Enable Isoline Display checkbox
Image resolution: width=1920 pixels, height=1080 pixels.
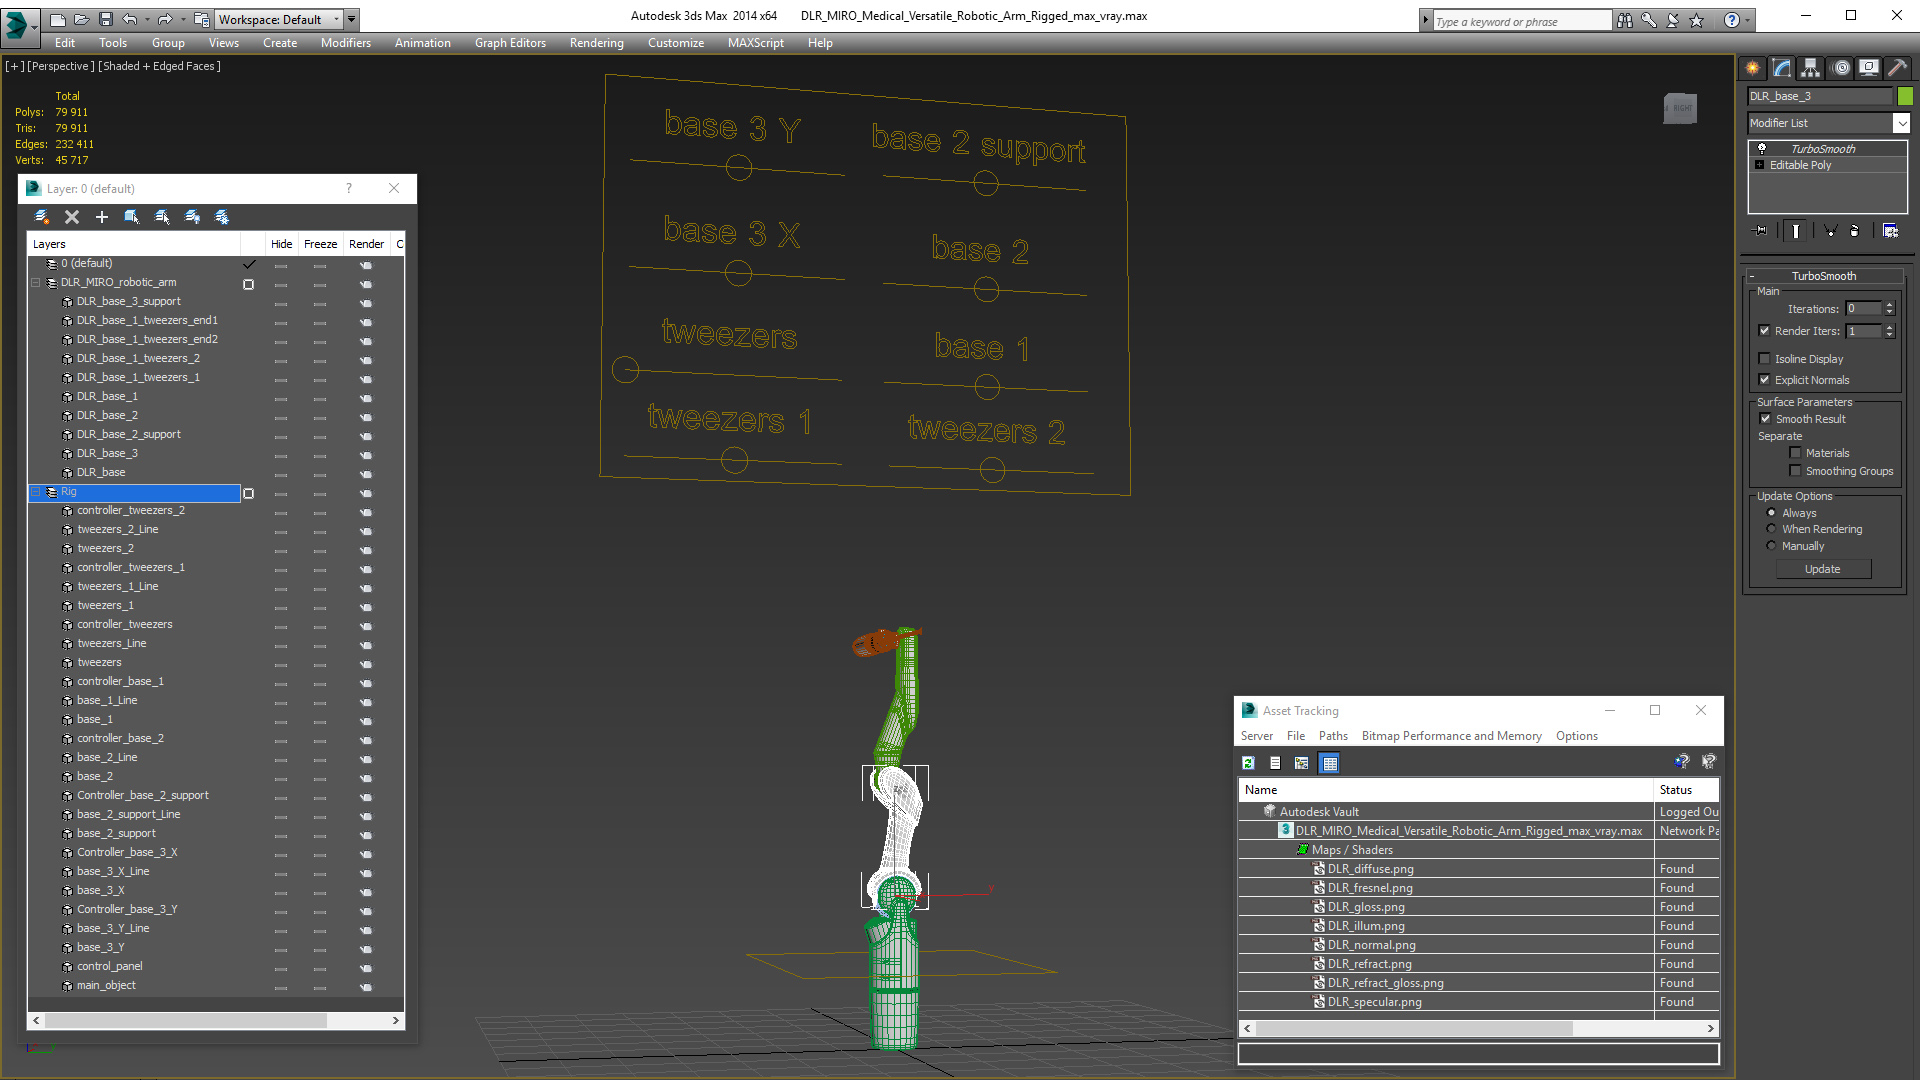1765,359
